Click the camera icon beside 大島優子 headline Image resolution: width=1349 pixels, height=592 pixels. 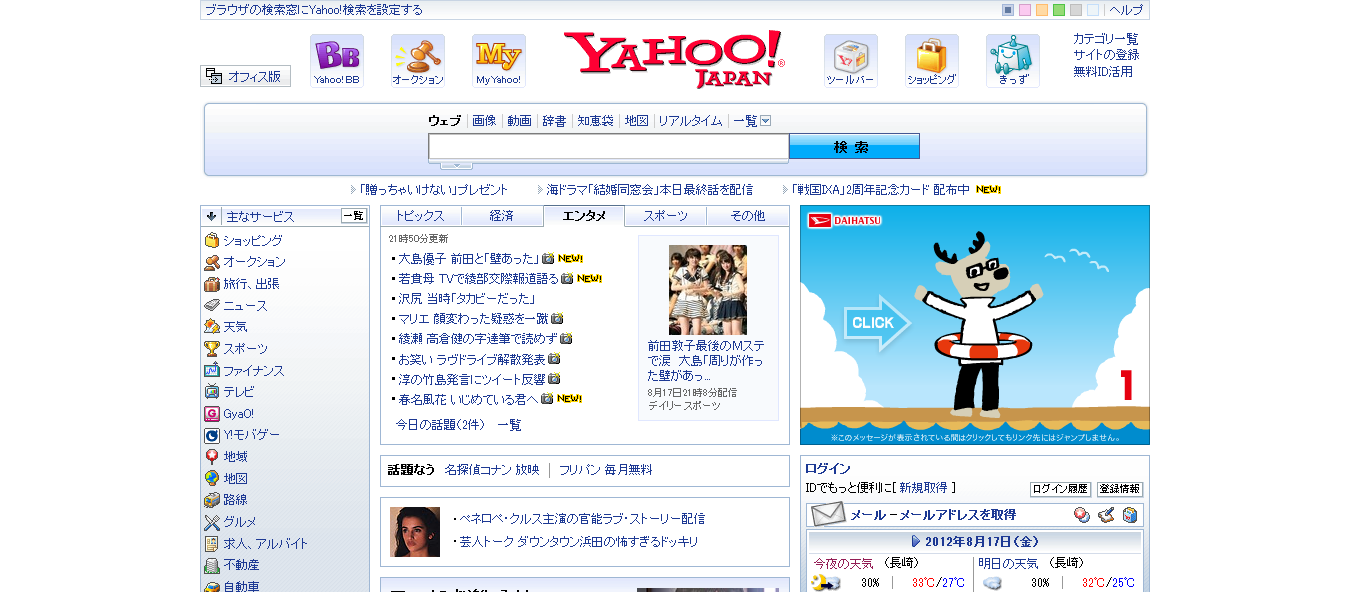click(x=548, y=259)
